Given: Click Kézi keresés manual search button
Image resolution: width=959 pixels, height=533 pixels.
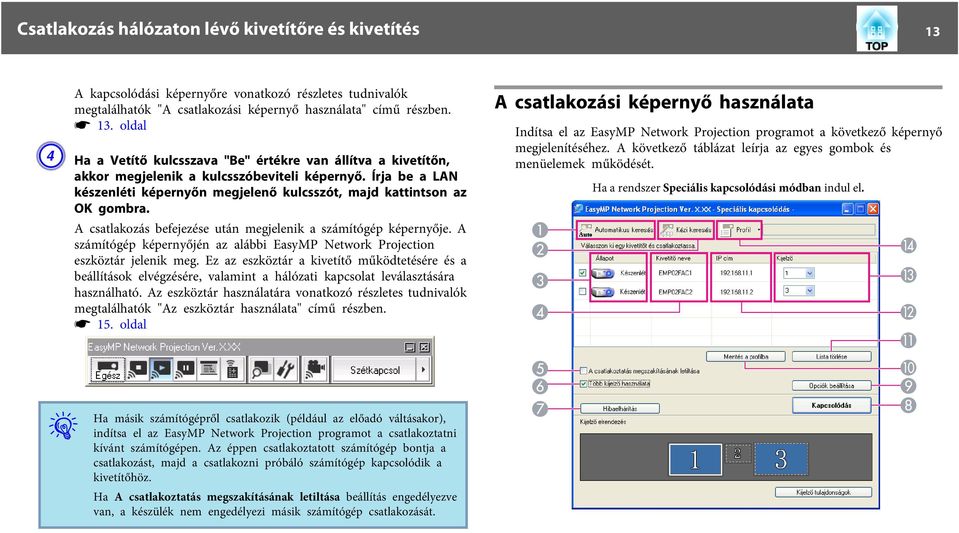Looking at the screenshot, I should (x=686, y=230).
